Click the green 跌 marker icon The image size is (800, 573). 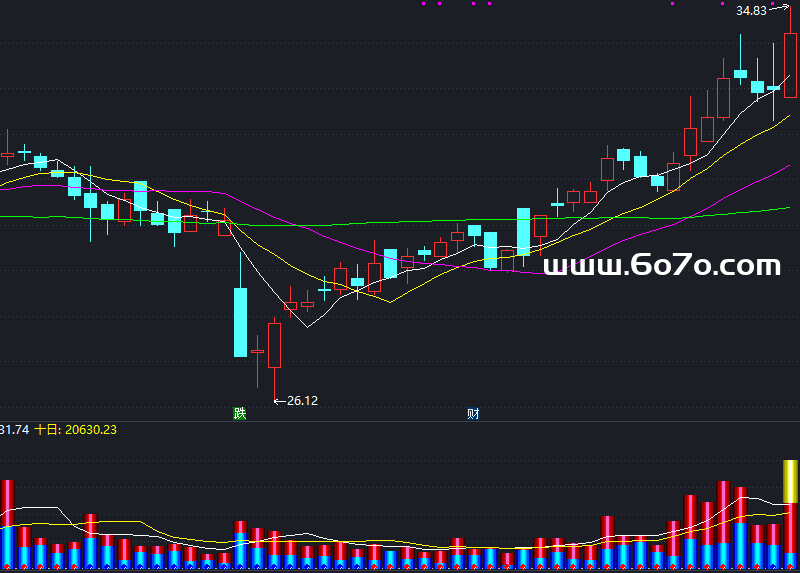click(239, 413)
